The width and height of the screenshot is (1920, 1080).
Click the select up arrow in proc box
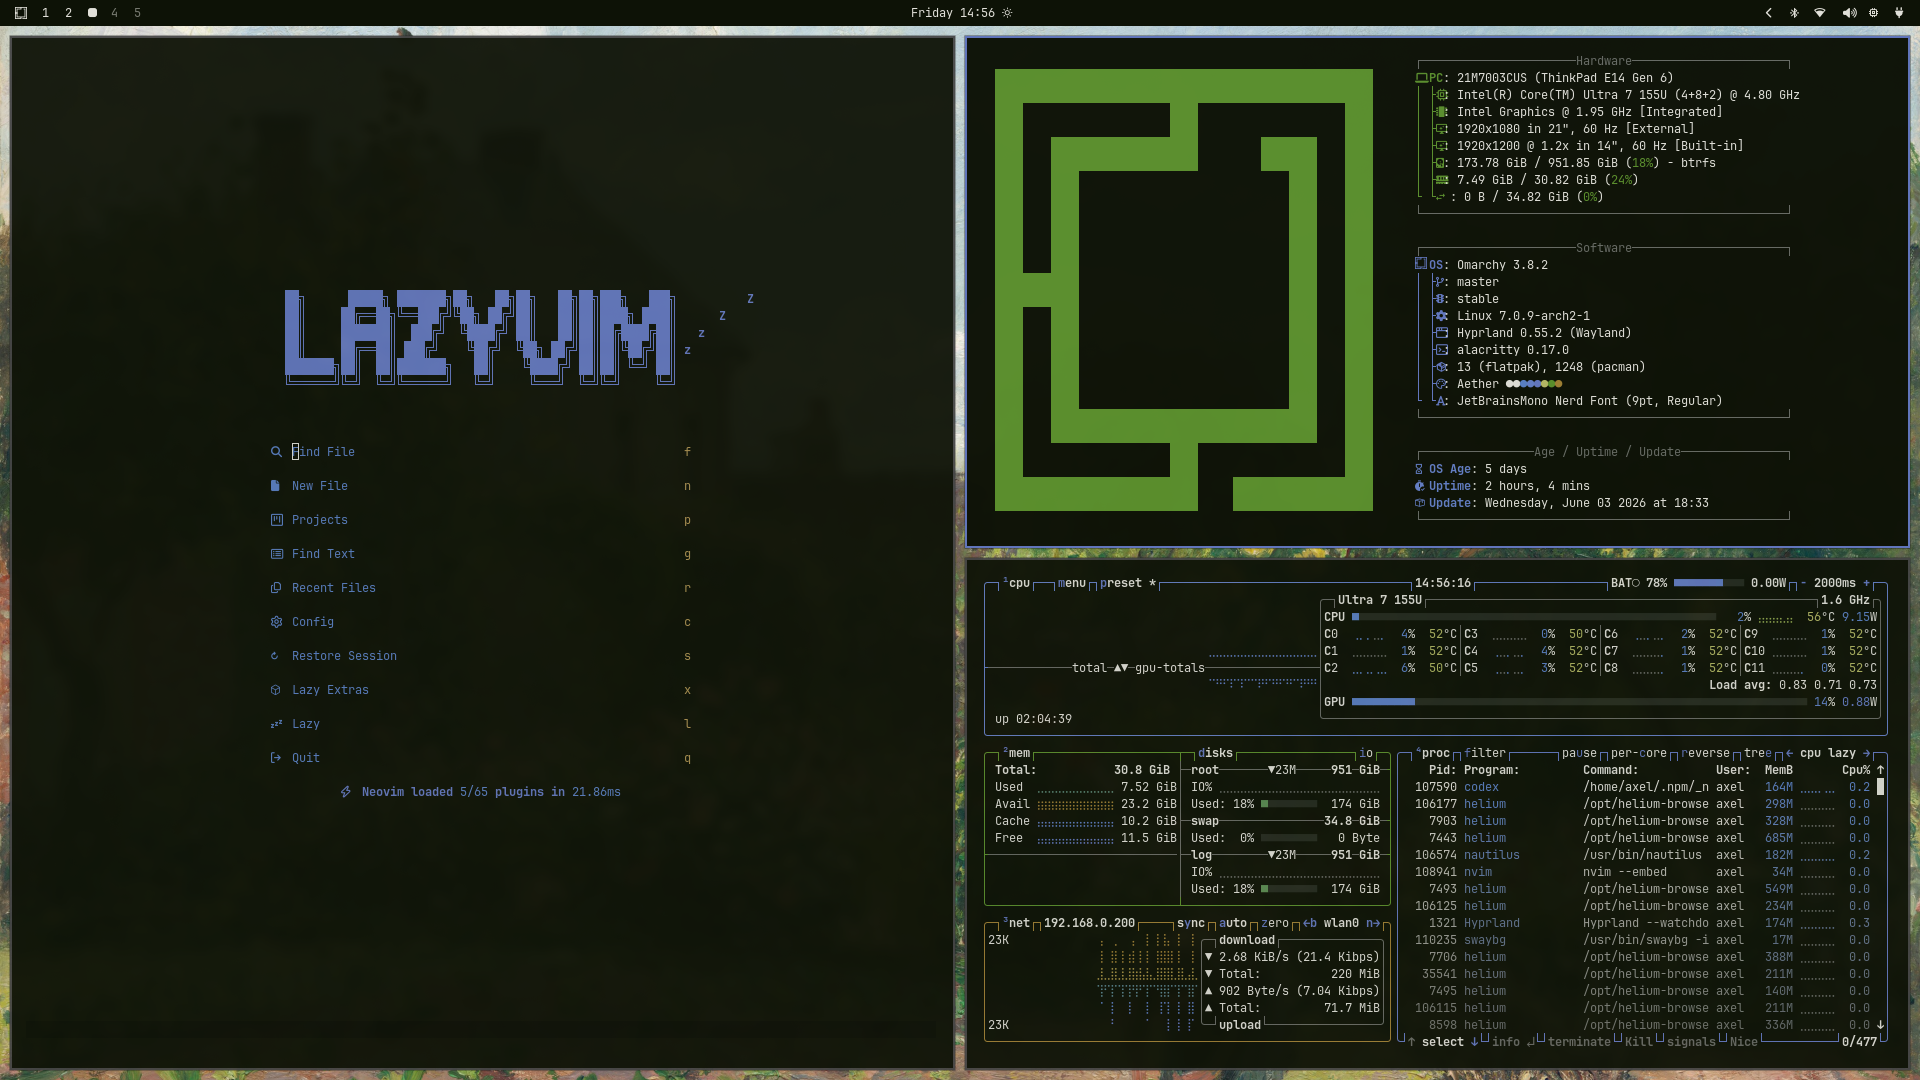1411,1042
